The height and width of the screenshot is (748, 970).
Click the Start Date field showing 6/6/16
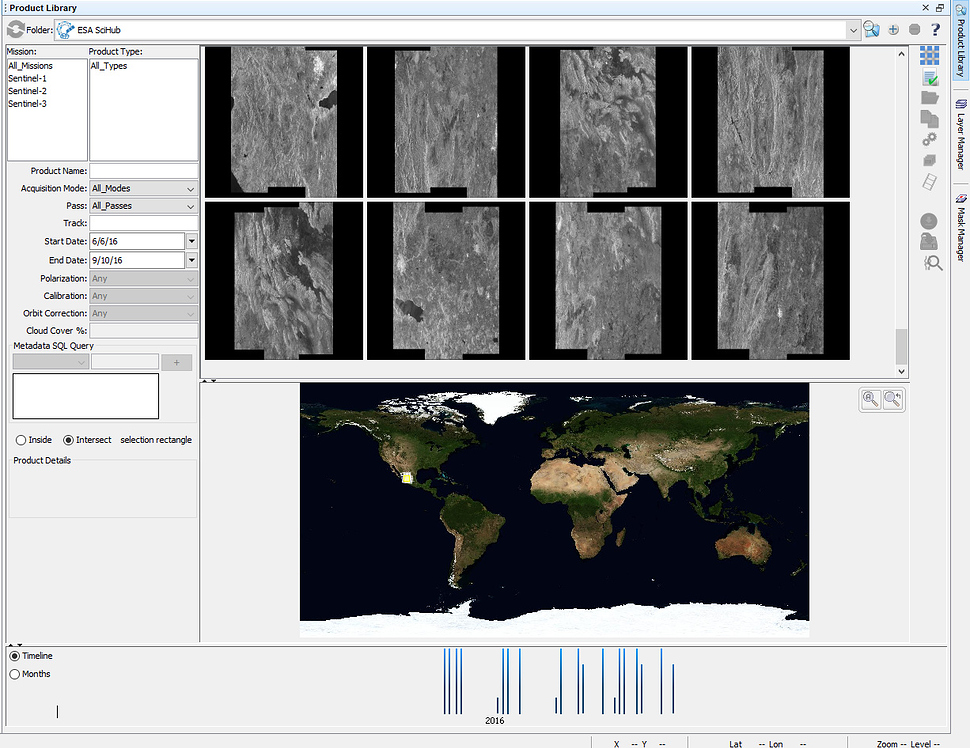(137, 241)
